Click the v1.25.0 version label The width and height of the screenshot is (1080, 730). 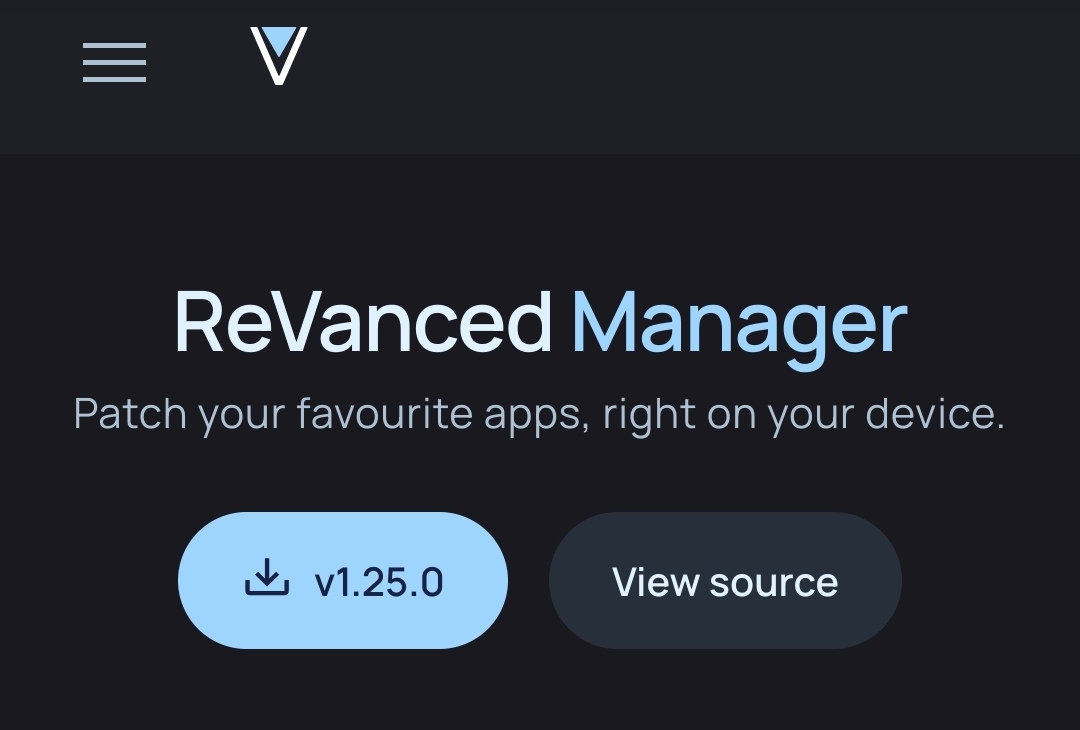[379, 583]
